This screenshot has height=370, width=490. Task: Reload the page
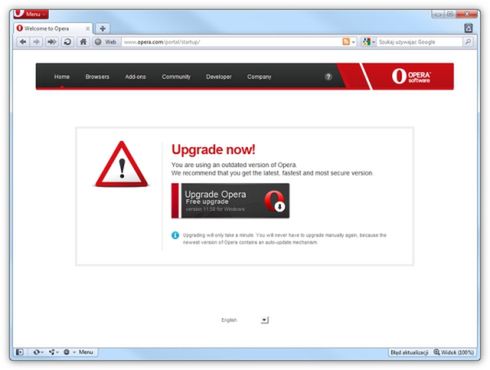[x=67, y=42]
